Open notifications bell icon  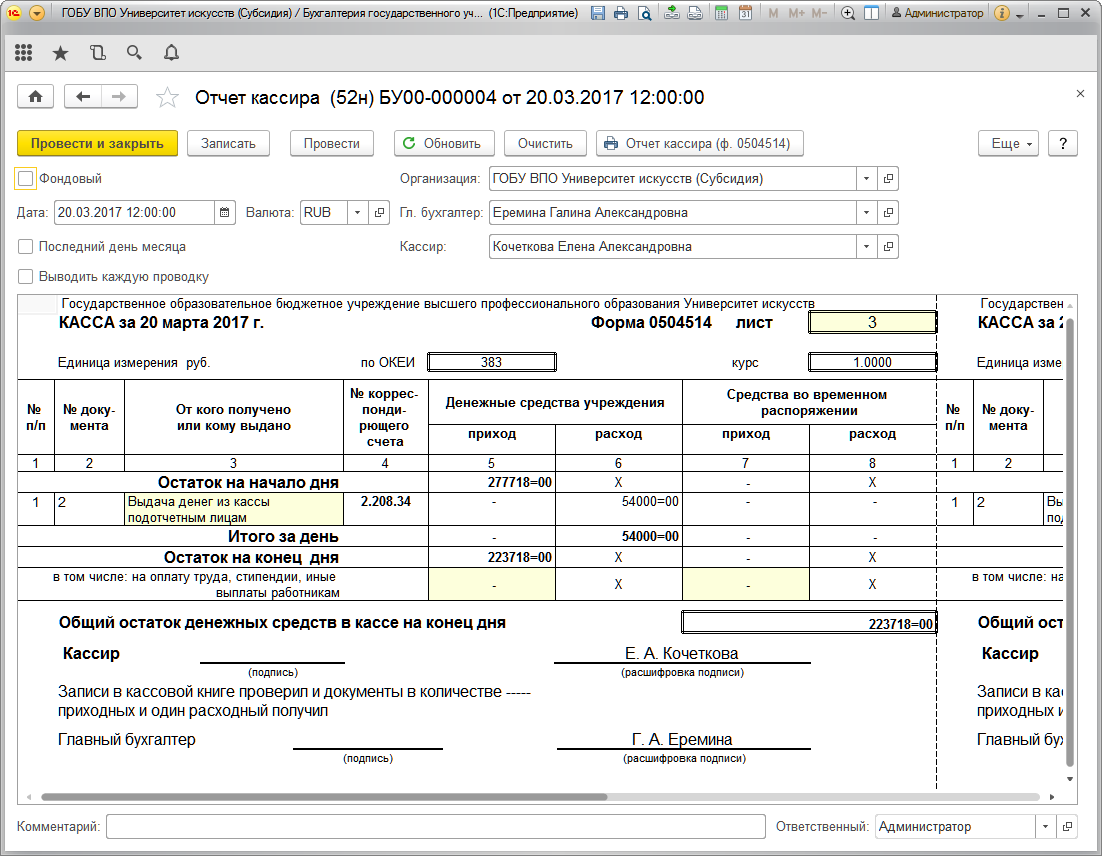tap(171, 53)
